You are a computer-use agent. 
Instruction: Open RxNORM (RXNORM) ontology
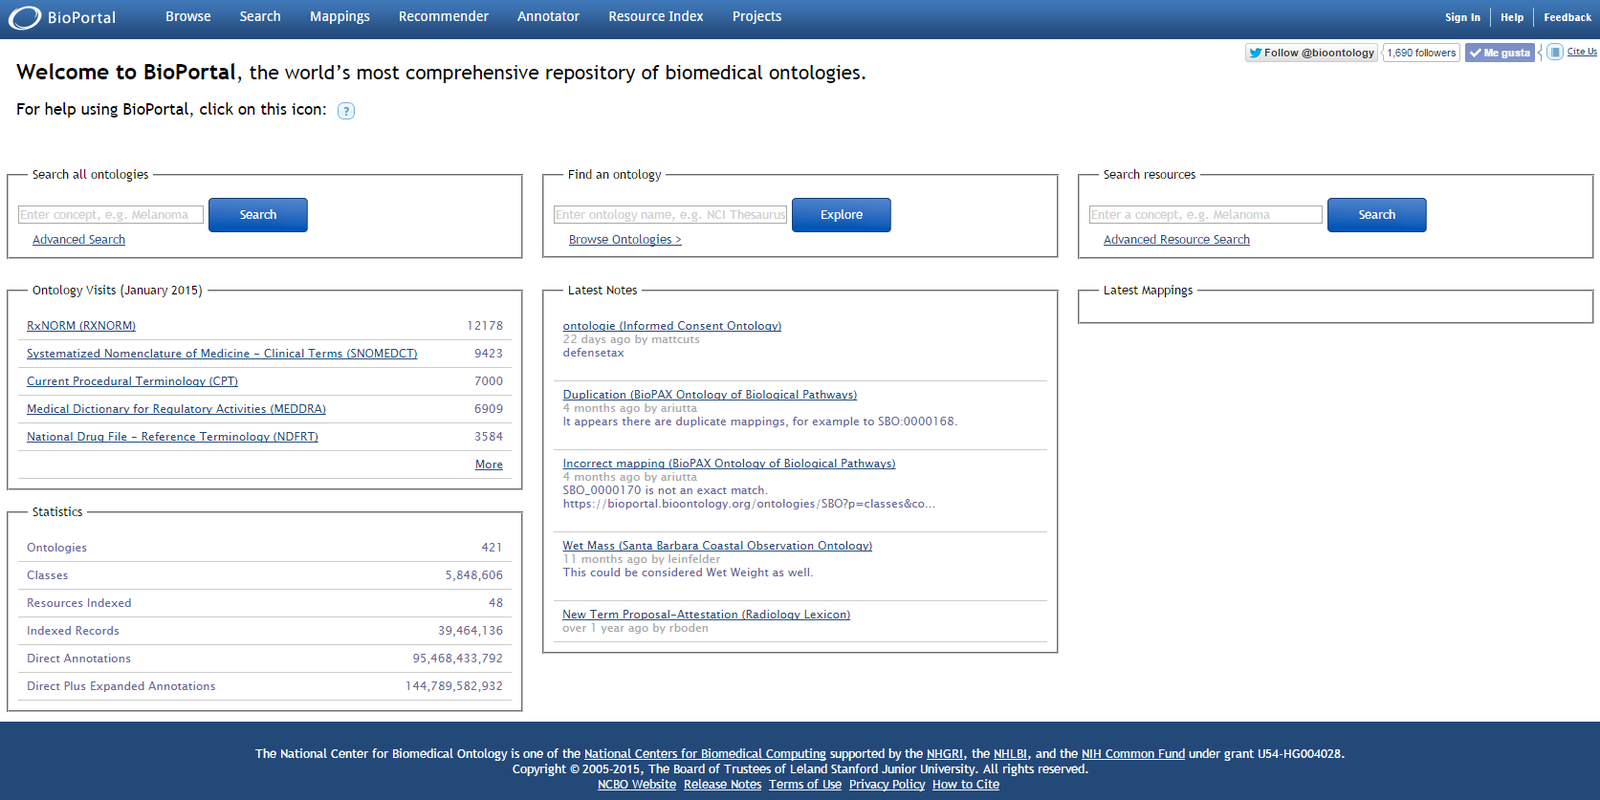point(81,326)
